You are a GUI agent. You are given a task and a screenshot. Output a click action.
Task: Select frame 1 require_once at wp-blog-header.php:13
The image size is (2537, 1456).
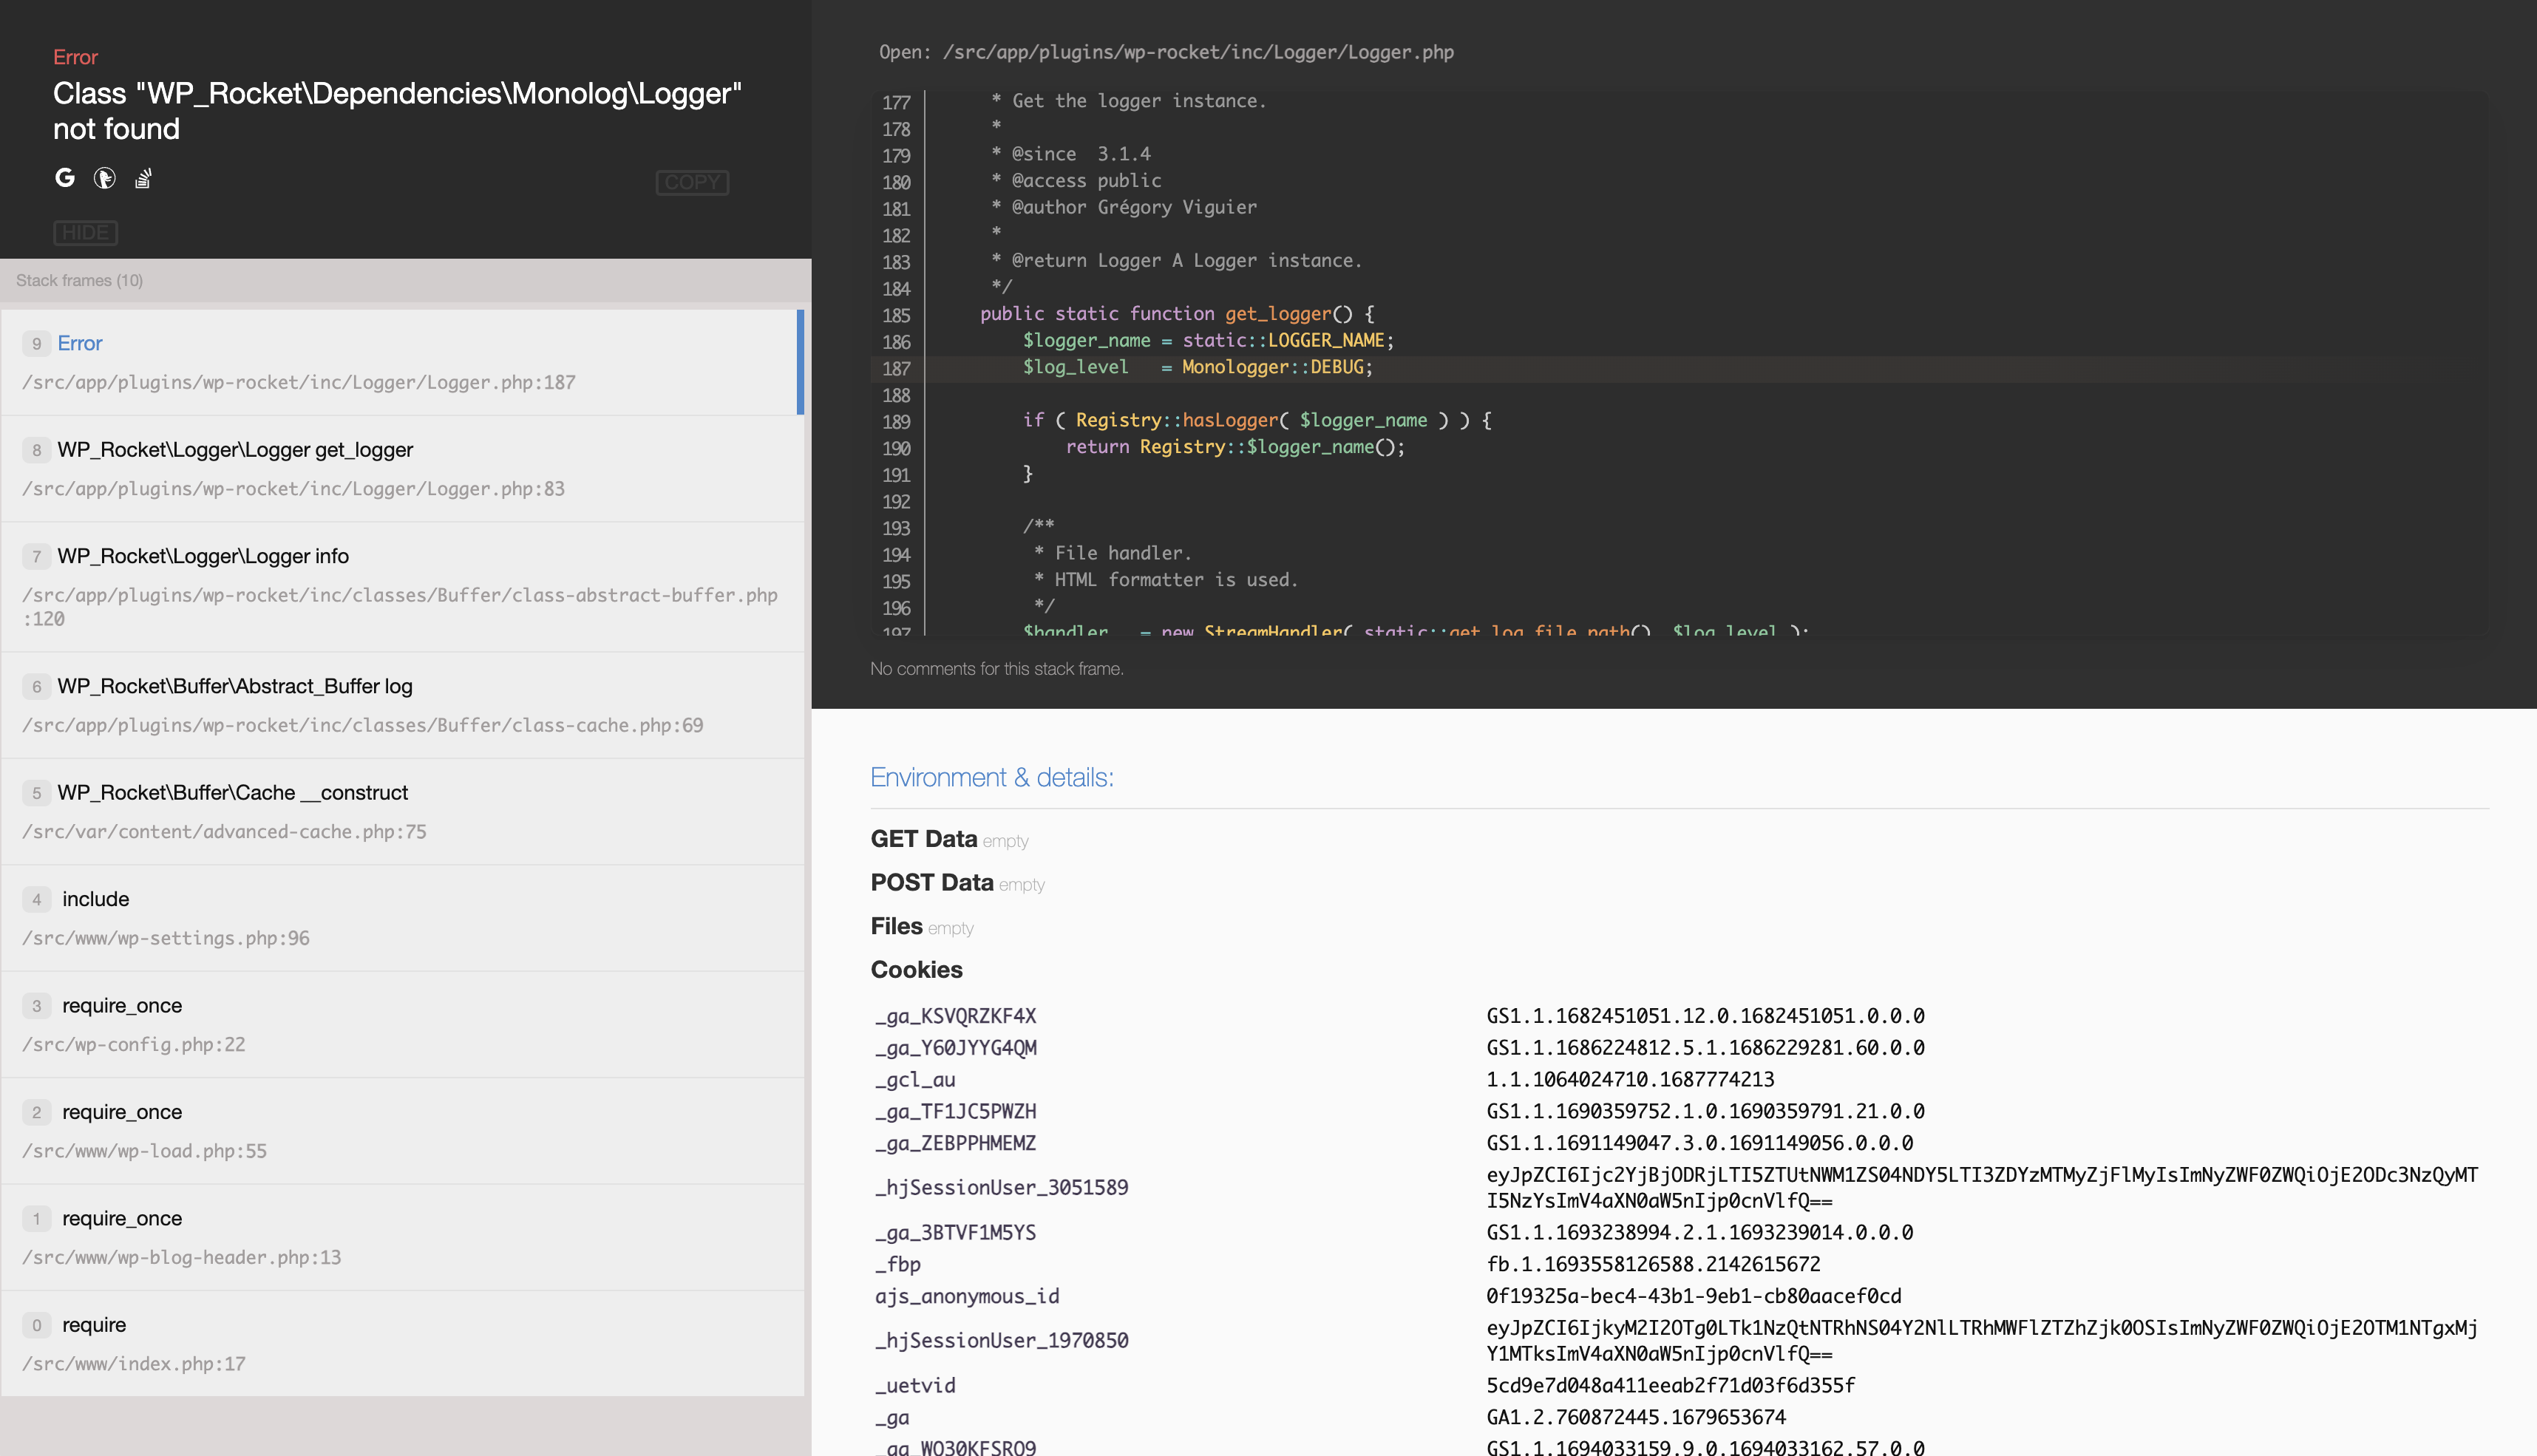tap(400, 1237)
